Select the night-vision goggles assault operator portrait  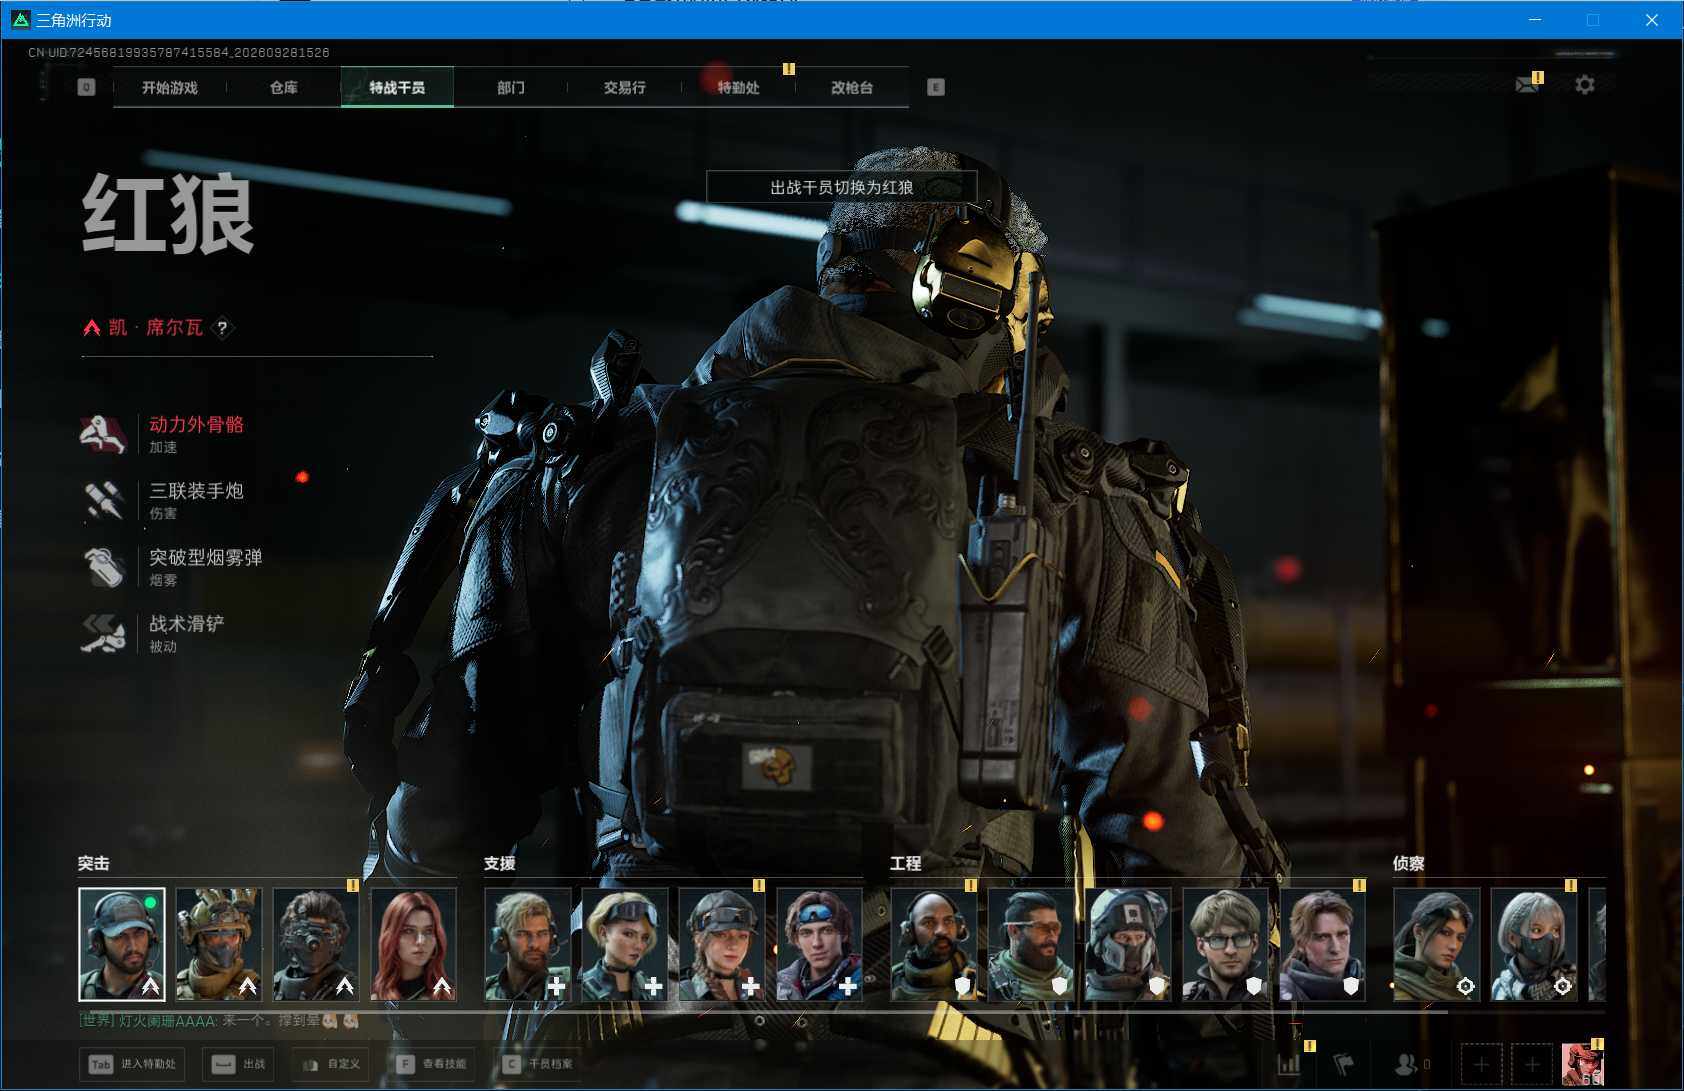tap(316, 944)
